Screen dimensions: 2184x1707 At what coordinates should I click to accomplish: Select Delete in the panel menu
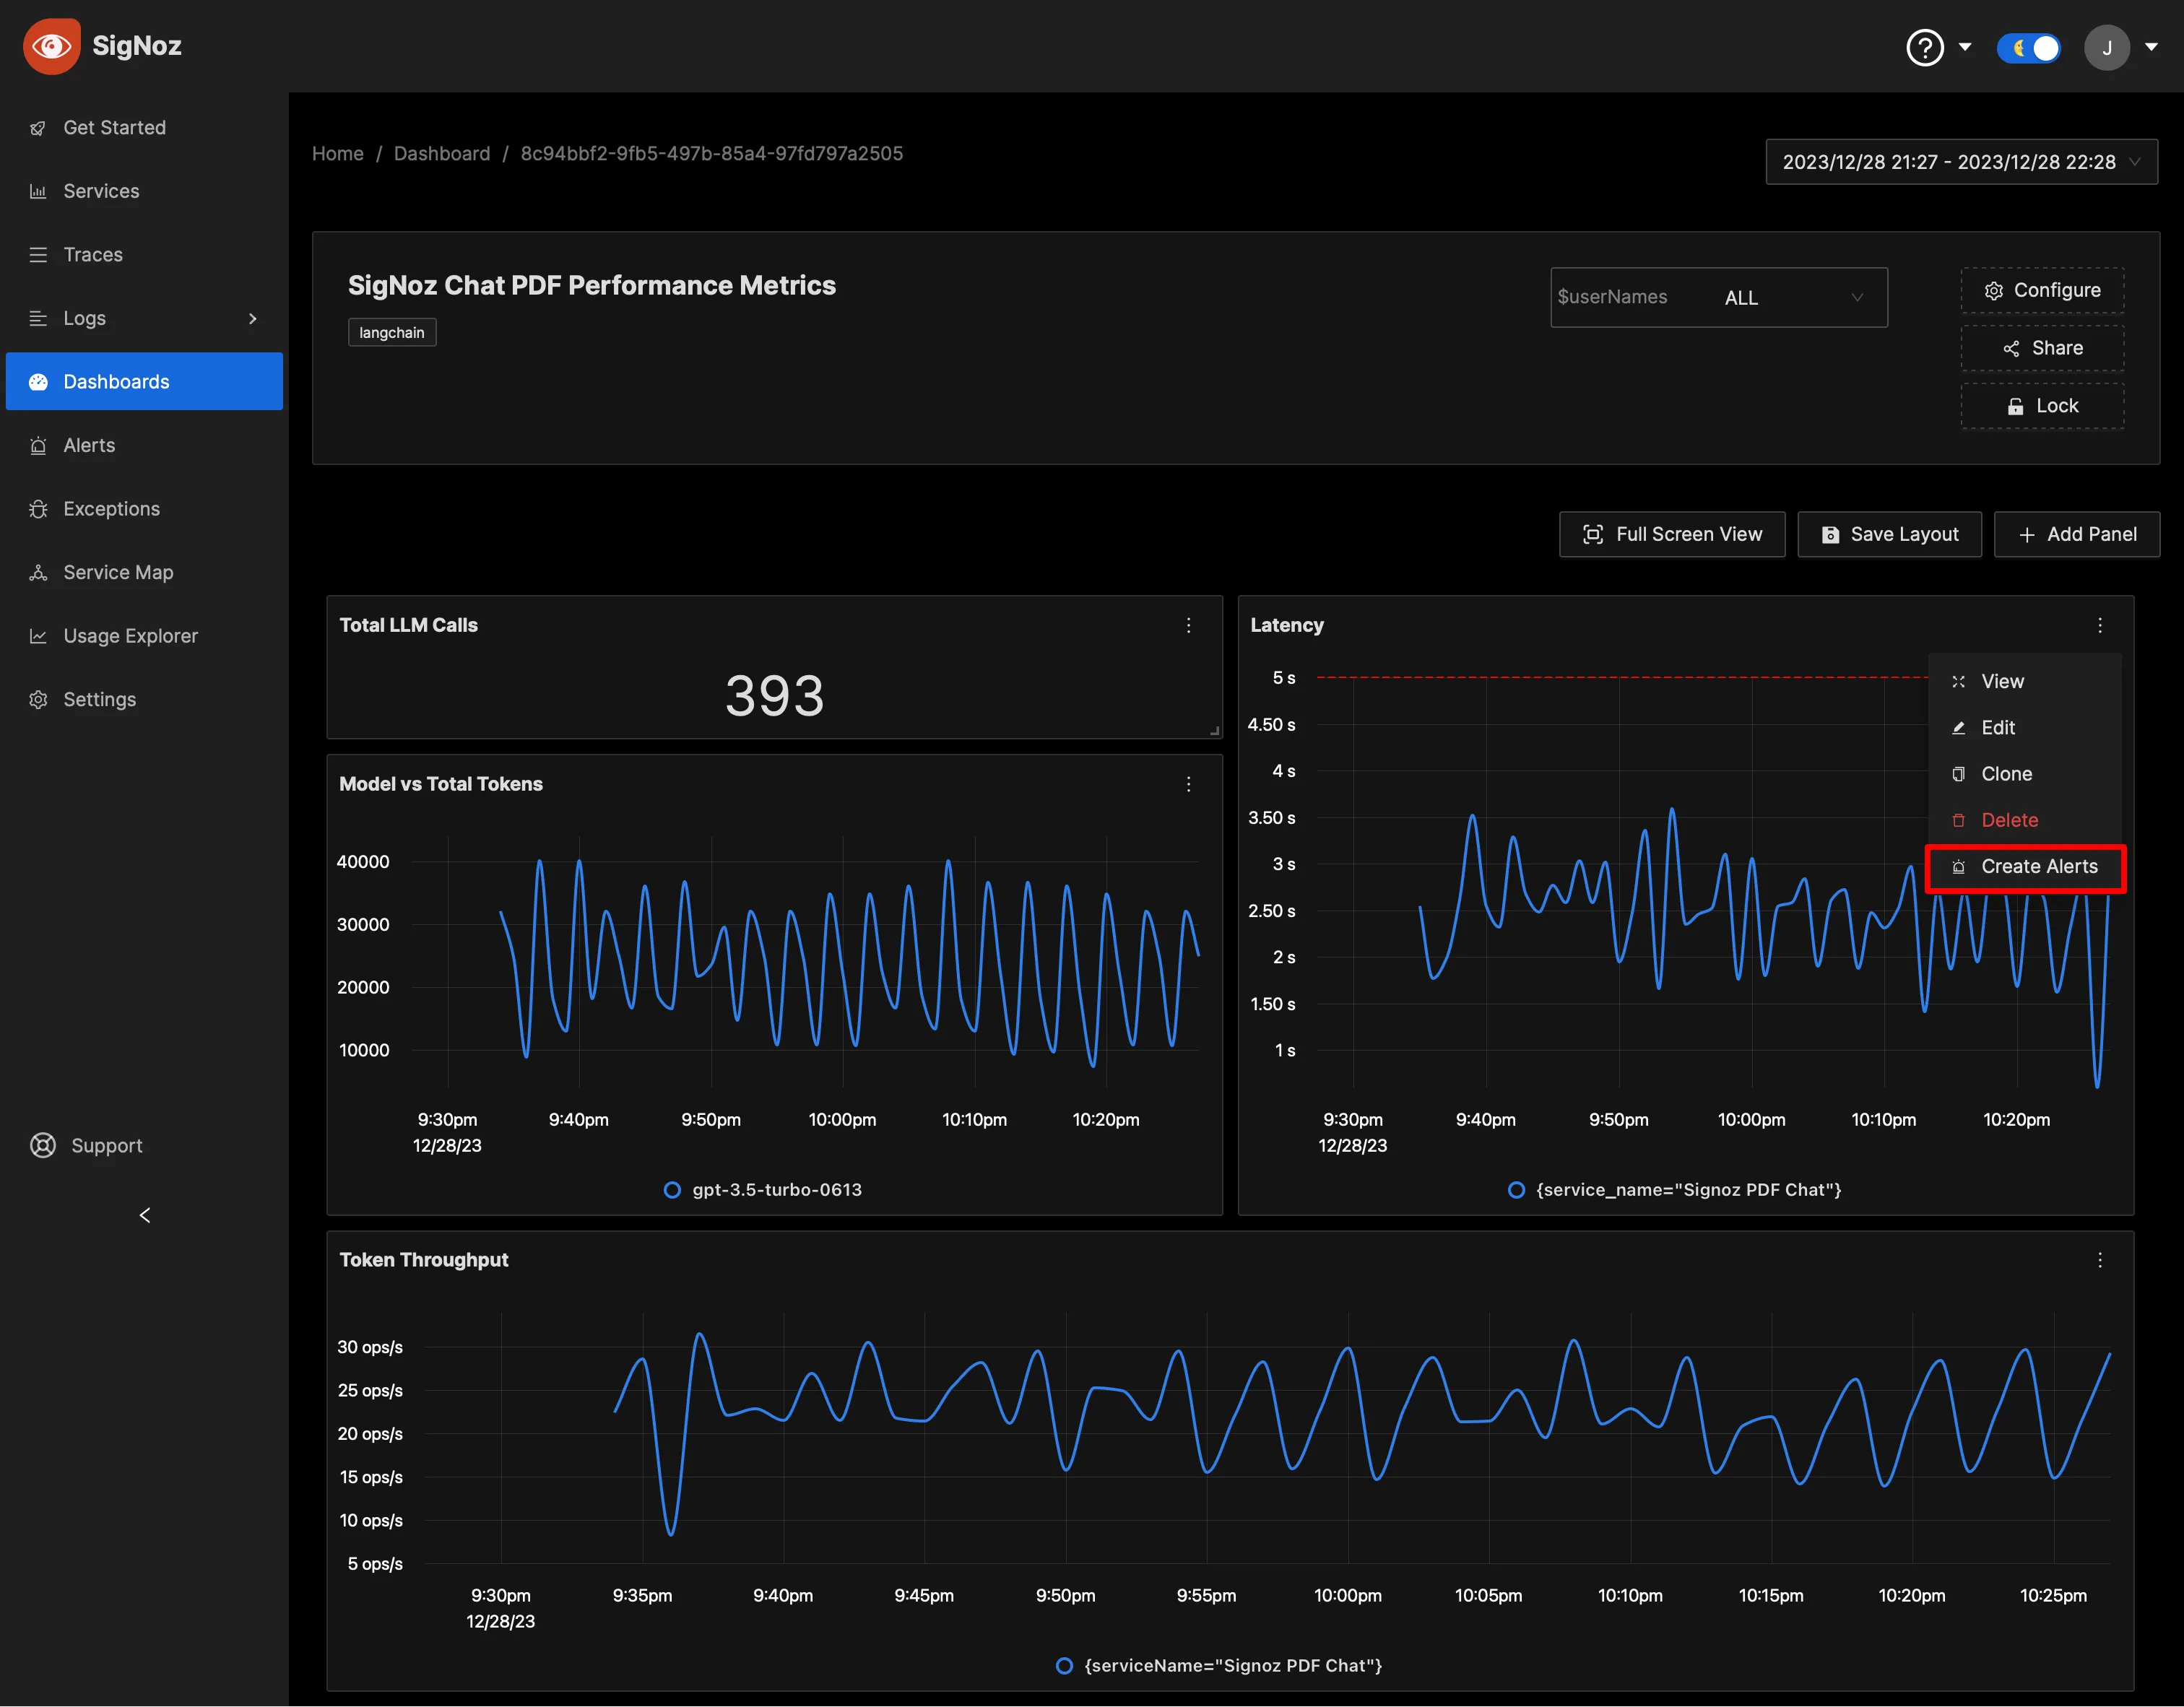(2025, 820)
